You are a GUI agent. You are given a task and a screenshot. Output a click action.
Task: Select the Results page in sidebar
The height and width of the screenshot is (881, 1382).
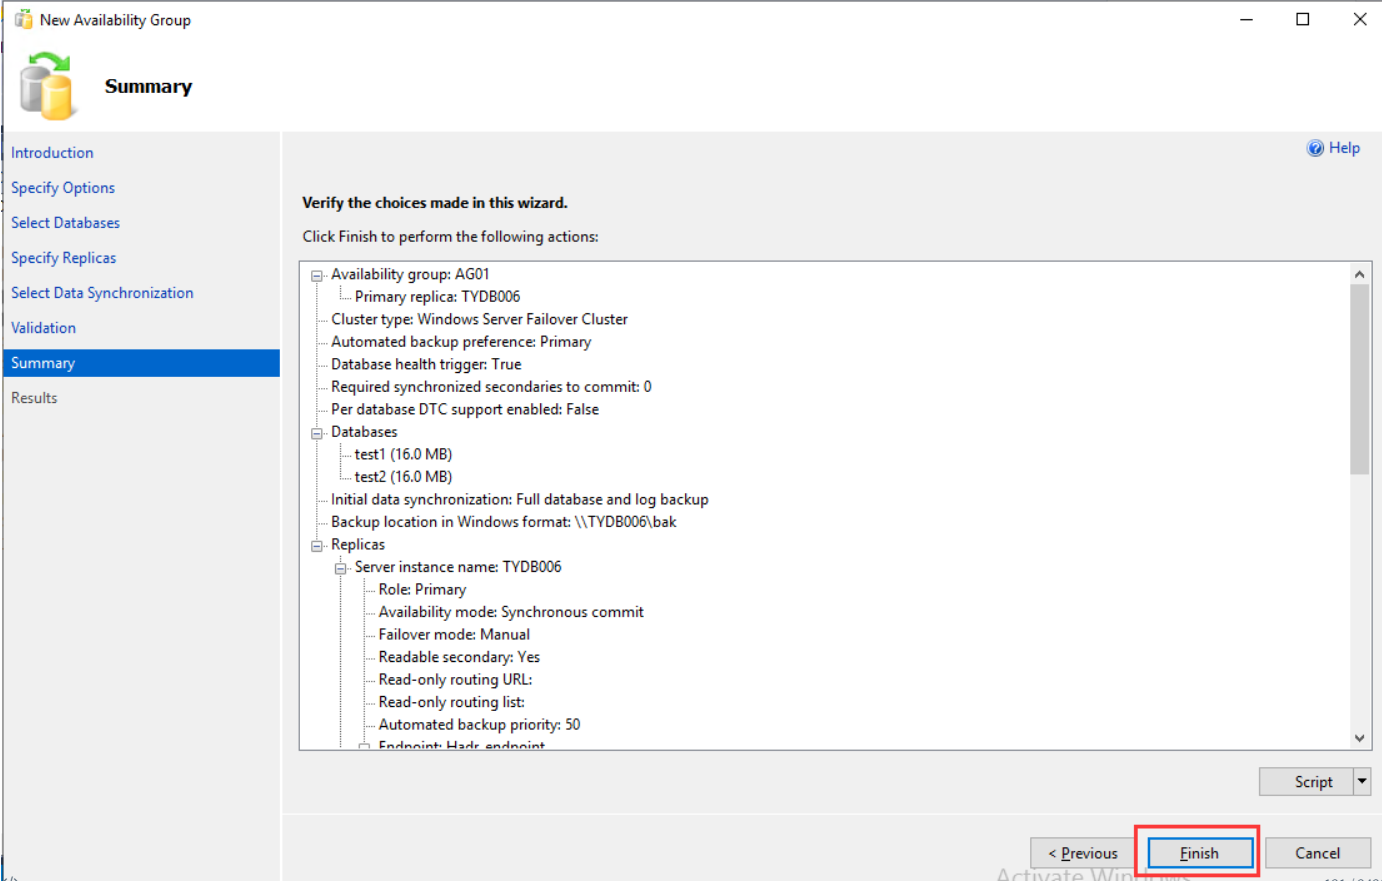click(x=34, y=397)
